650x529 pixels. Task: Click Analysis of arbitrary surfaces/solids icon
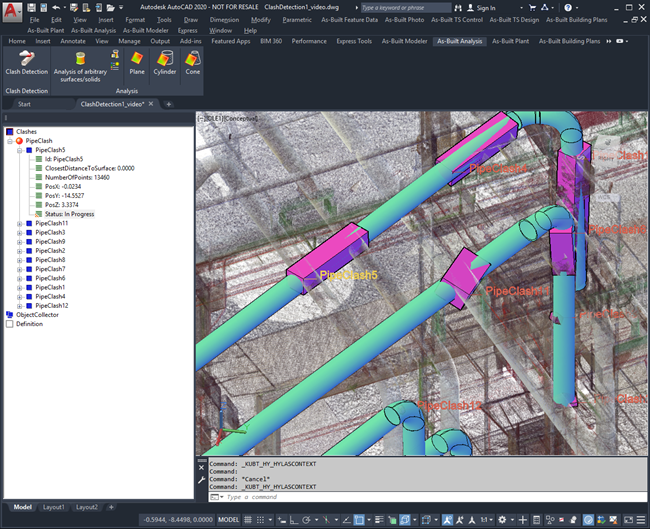(80, 58)
